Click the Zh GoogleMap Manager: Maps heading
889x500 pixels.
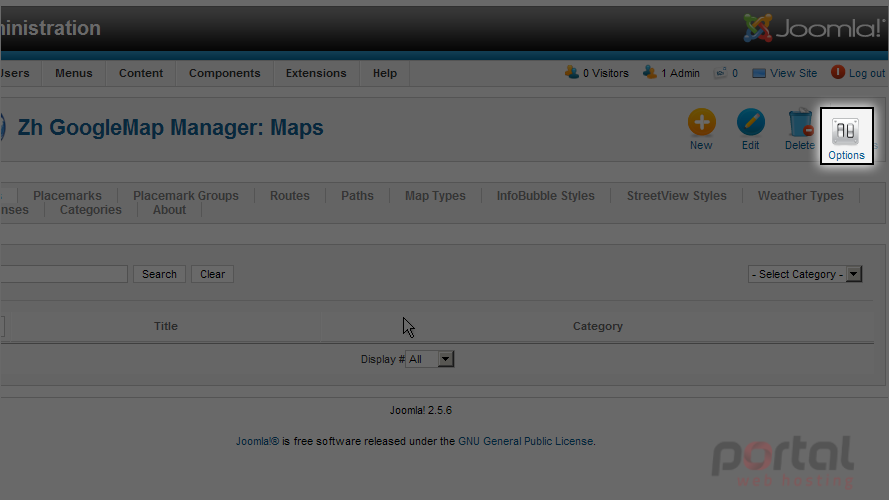(x=170, y=128)
